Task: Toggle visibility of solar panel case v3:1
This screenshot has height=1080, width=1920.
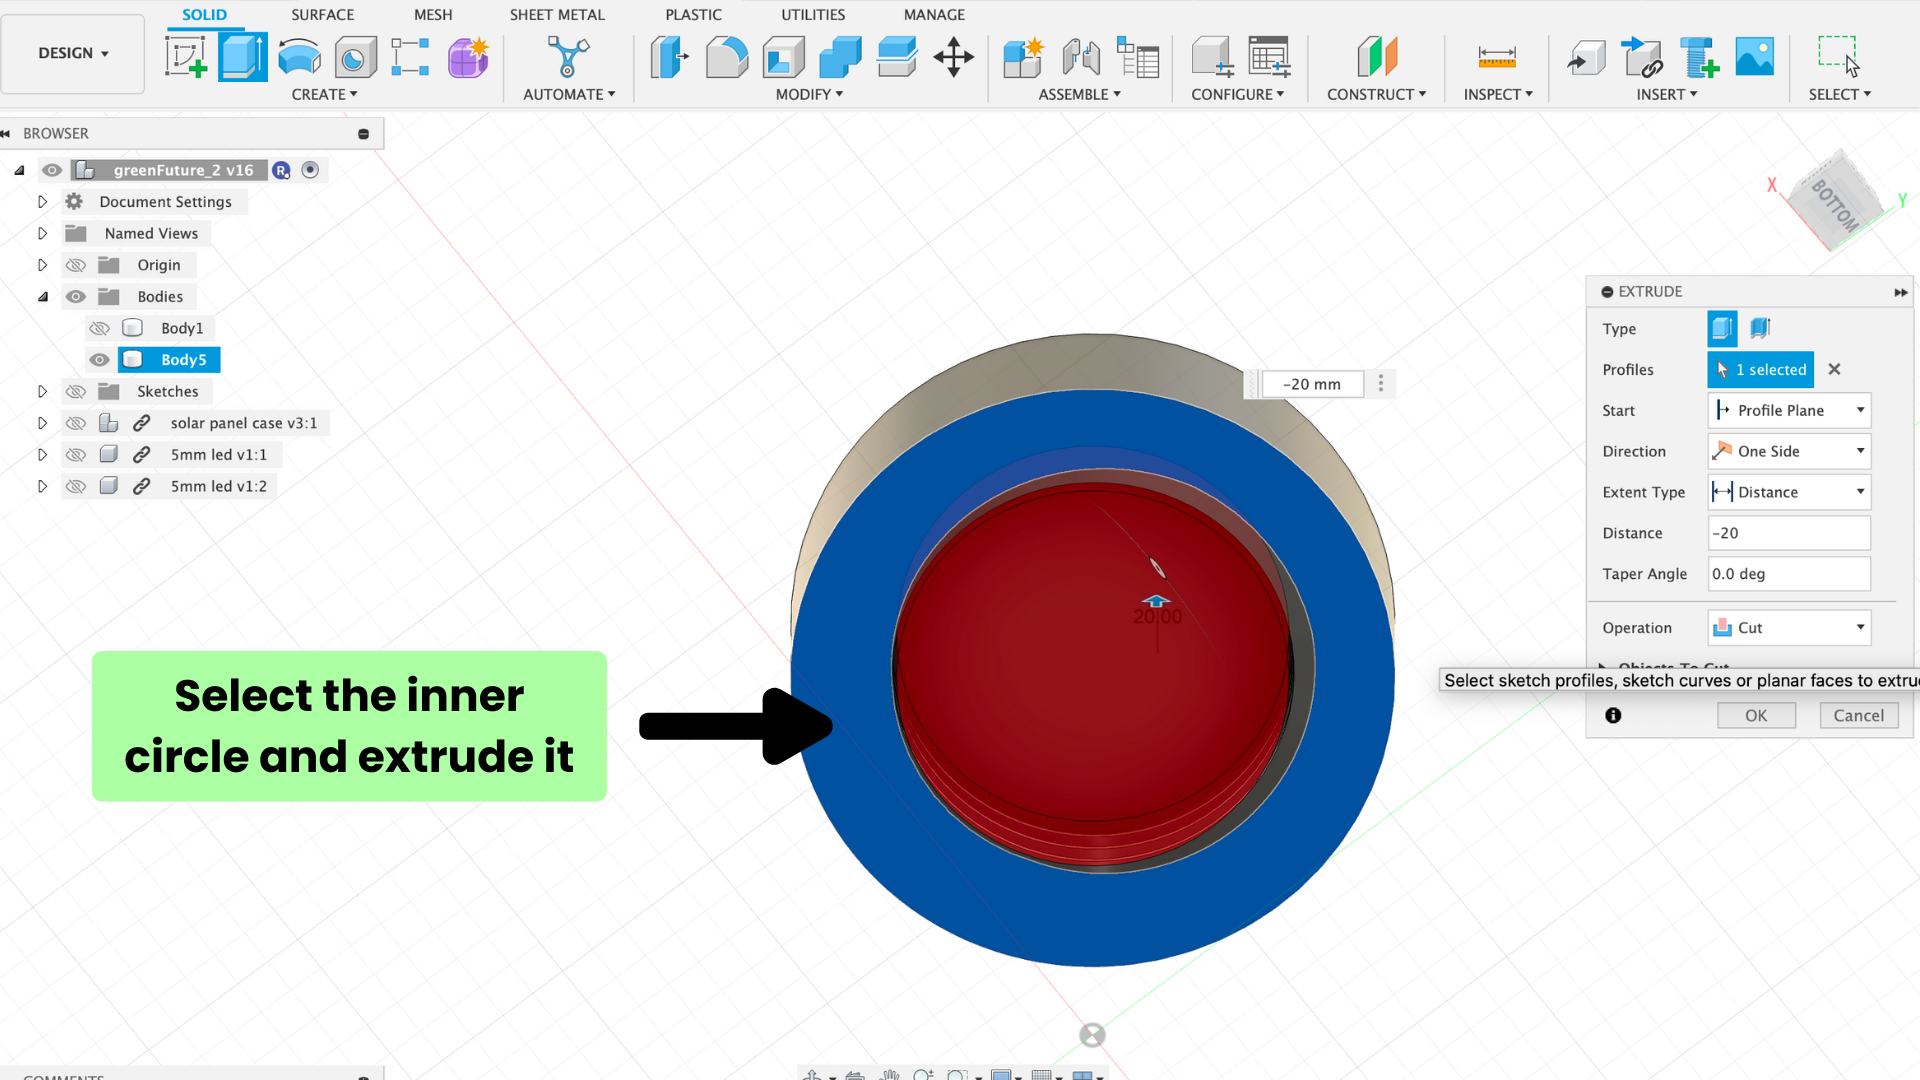Action: tap(76, 424)
